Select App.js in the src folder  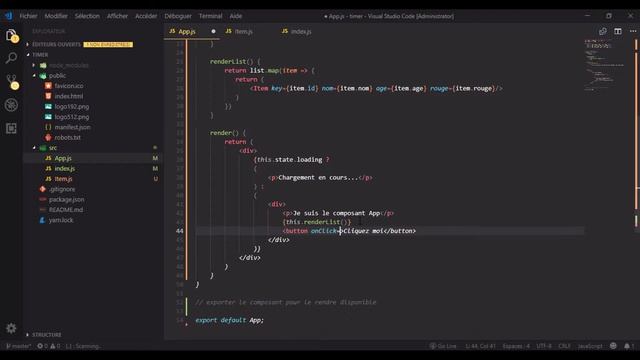pyautogui.click(x=63, y=158)
